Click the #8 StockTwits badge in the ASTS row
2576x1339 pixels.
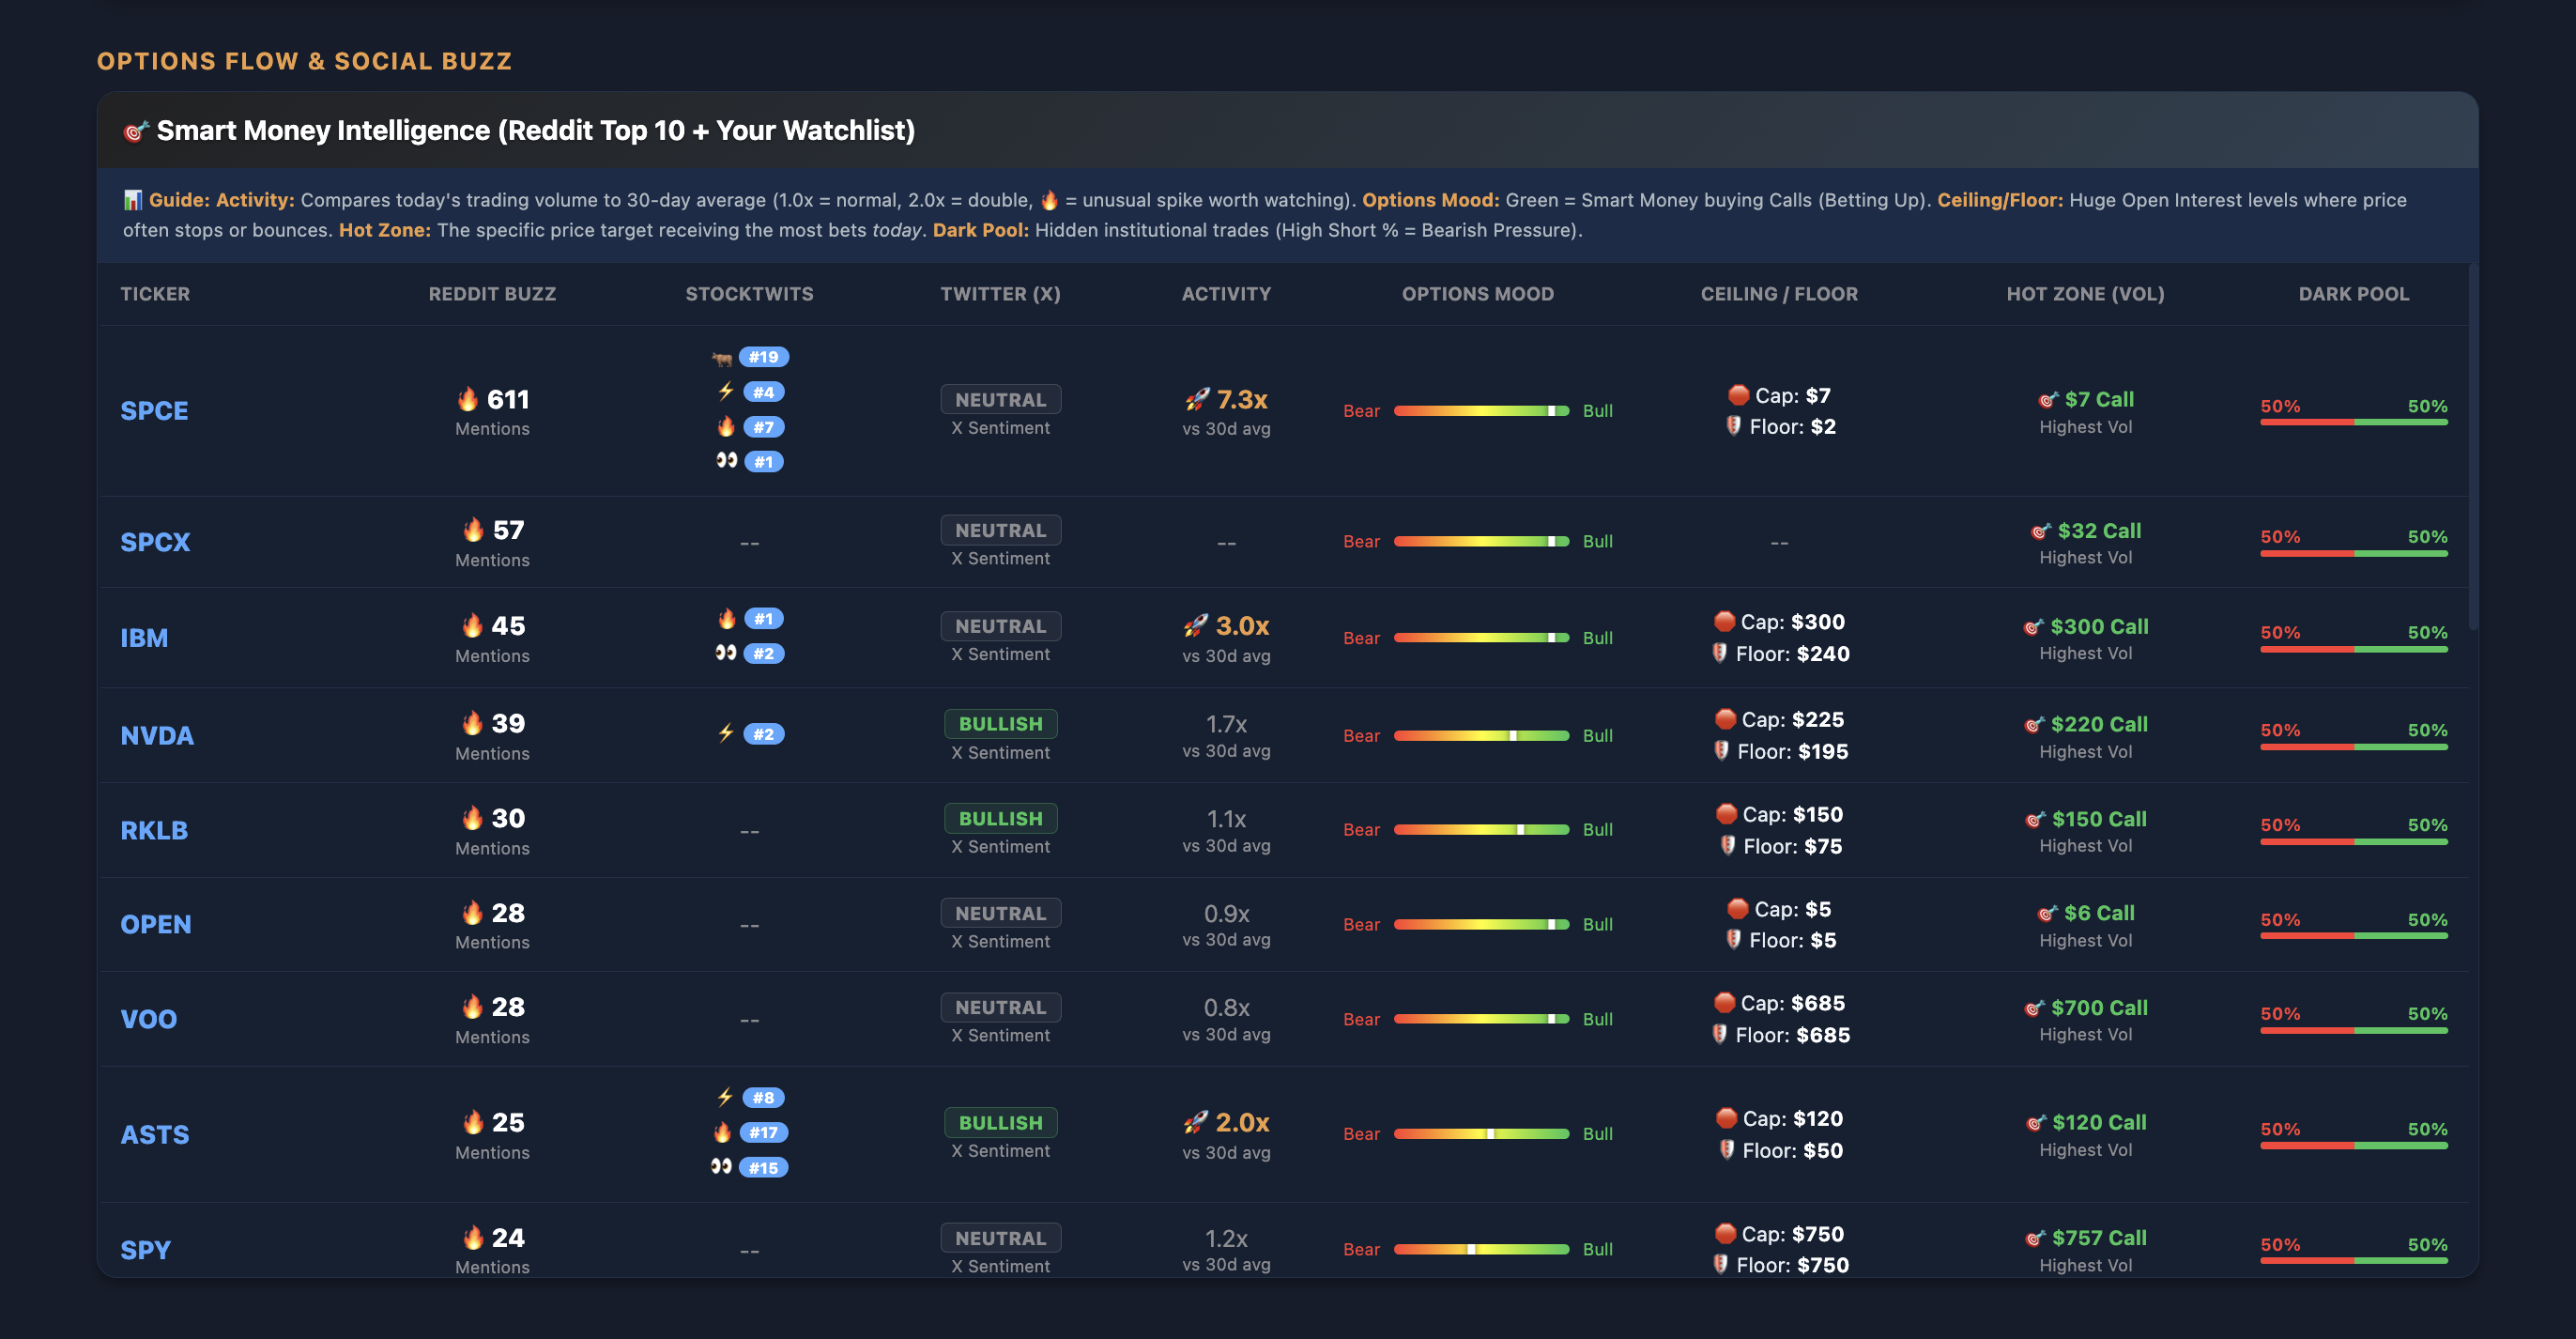[764, 1097]
